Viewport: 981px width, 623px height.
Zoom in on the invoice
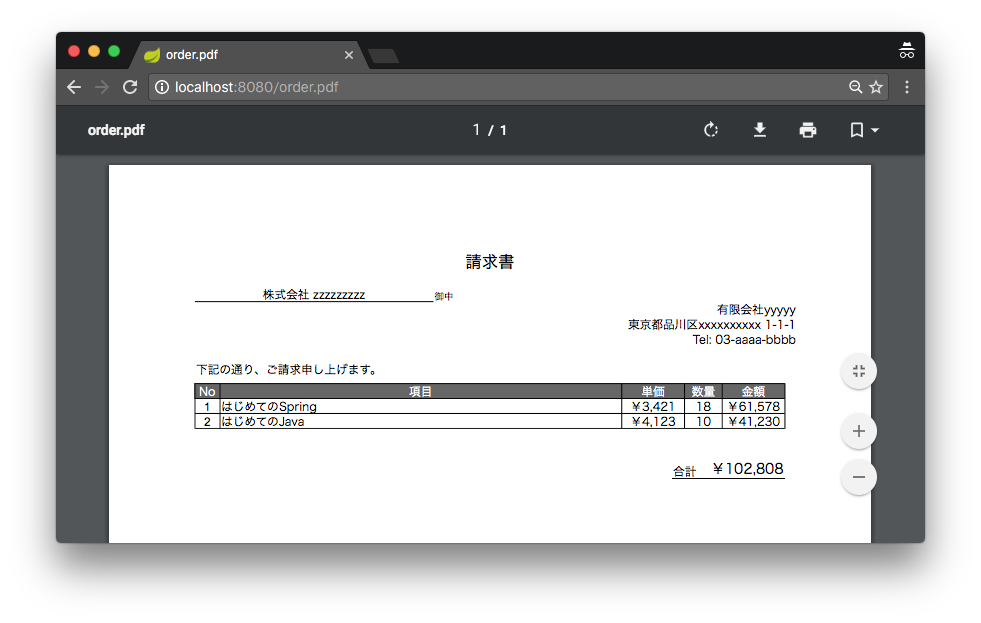point(858,431)
